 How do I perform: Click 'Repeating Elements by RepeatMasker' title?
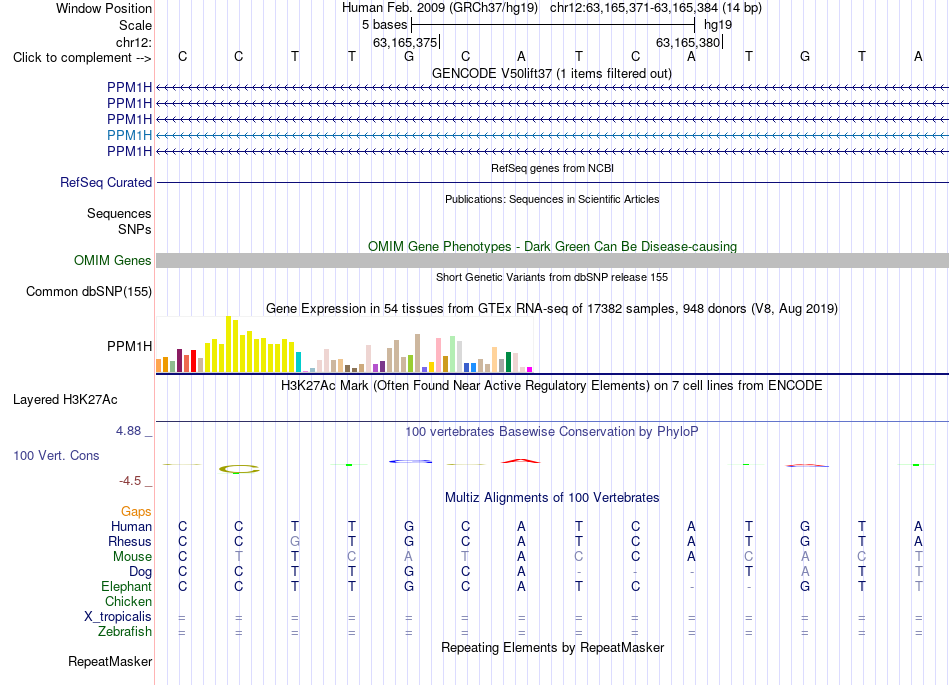click(552, 647)
